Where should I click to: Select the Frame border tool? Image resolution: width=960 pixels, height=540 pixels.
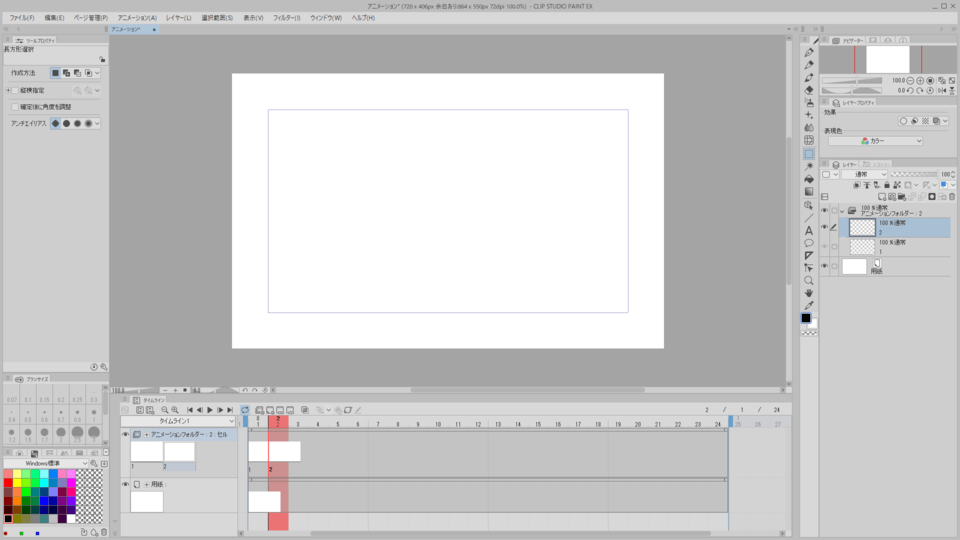(x=809, y=255)
